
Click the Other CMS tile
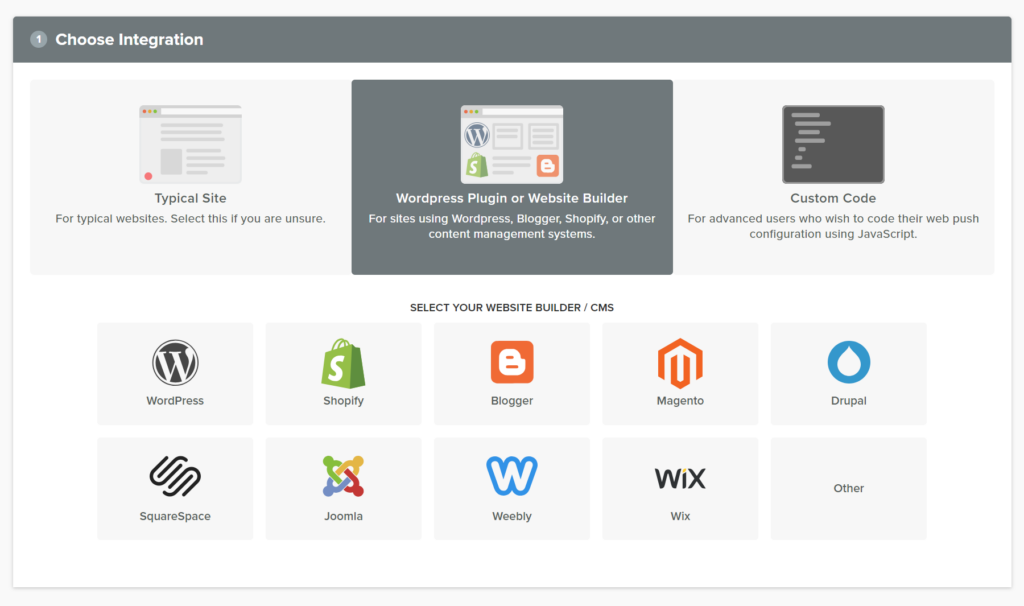(847, 488)
